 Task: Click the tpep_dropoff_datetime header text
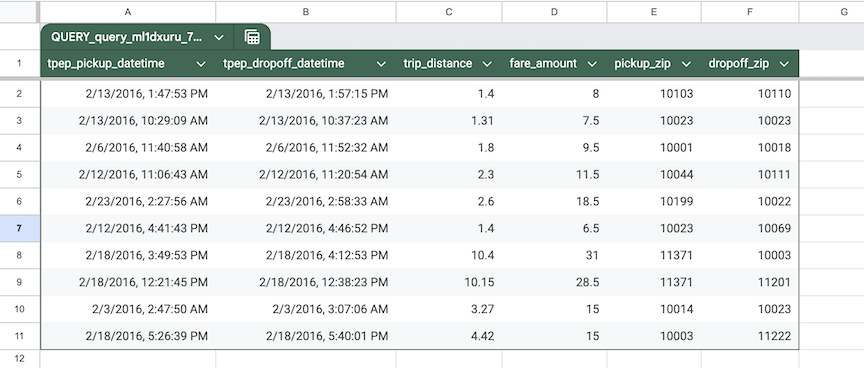tap(284, 64)
